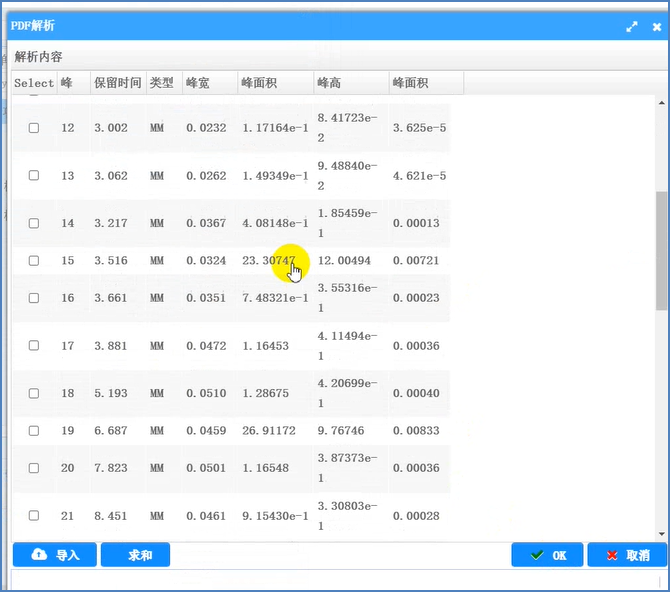Select the checkbox for peak 15
This screenshot has width=670, height=592.
pyautogui.click(x=34, y=260)
